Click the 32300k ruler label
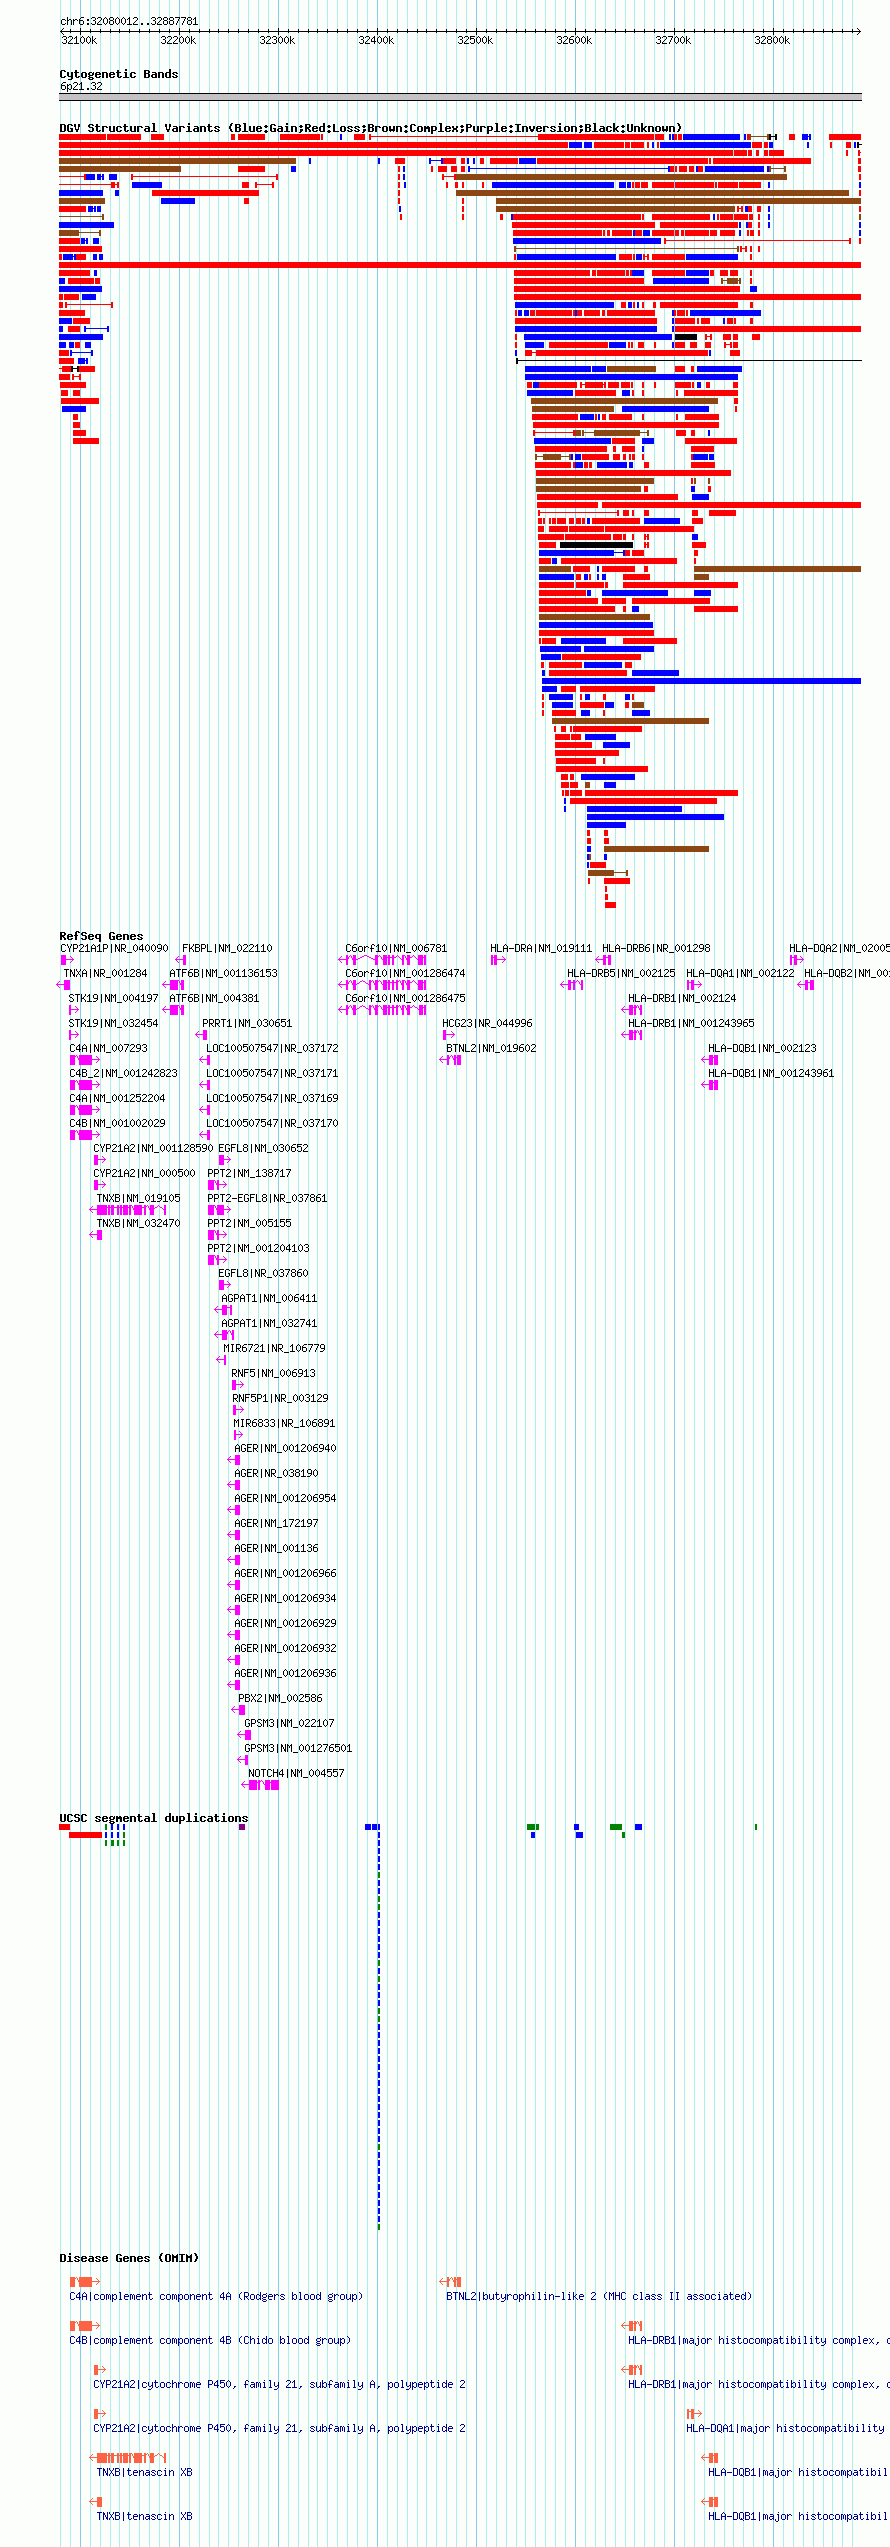The image size is (890, 2547). click(278, 40)
